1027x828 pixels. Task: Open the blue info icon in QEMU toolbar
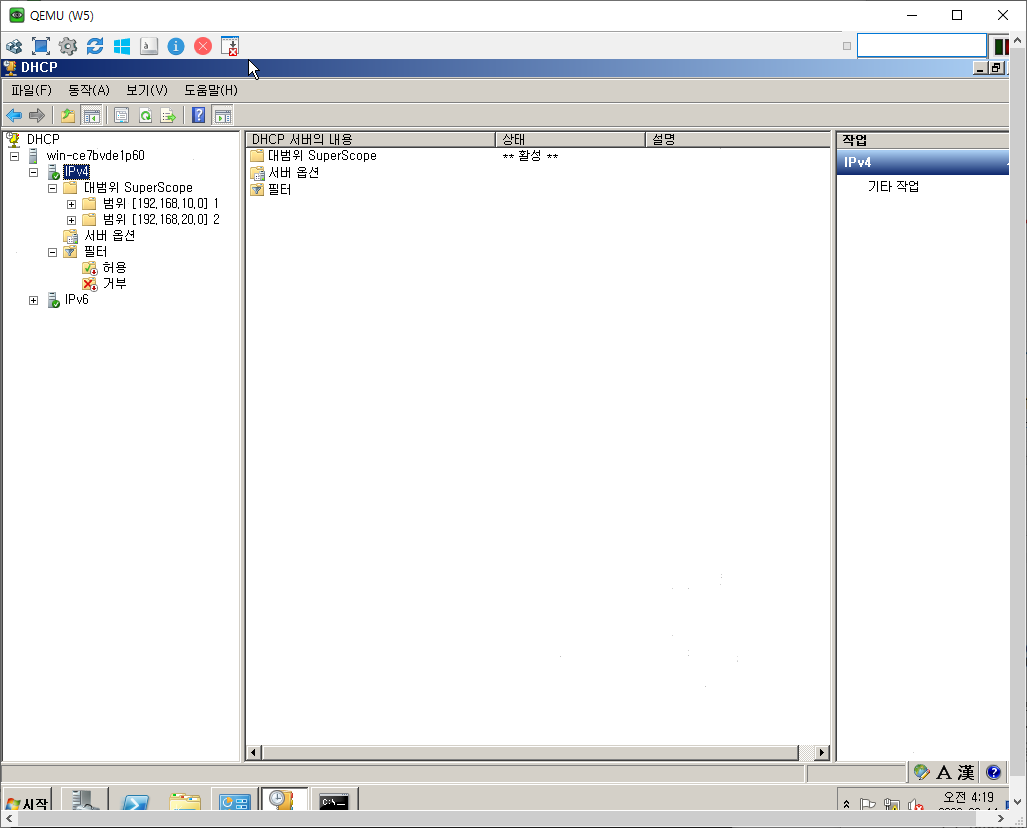coord(176,46)
